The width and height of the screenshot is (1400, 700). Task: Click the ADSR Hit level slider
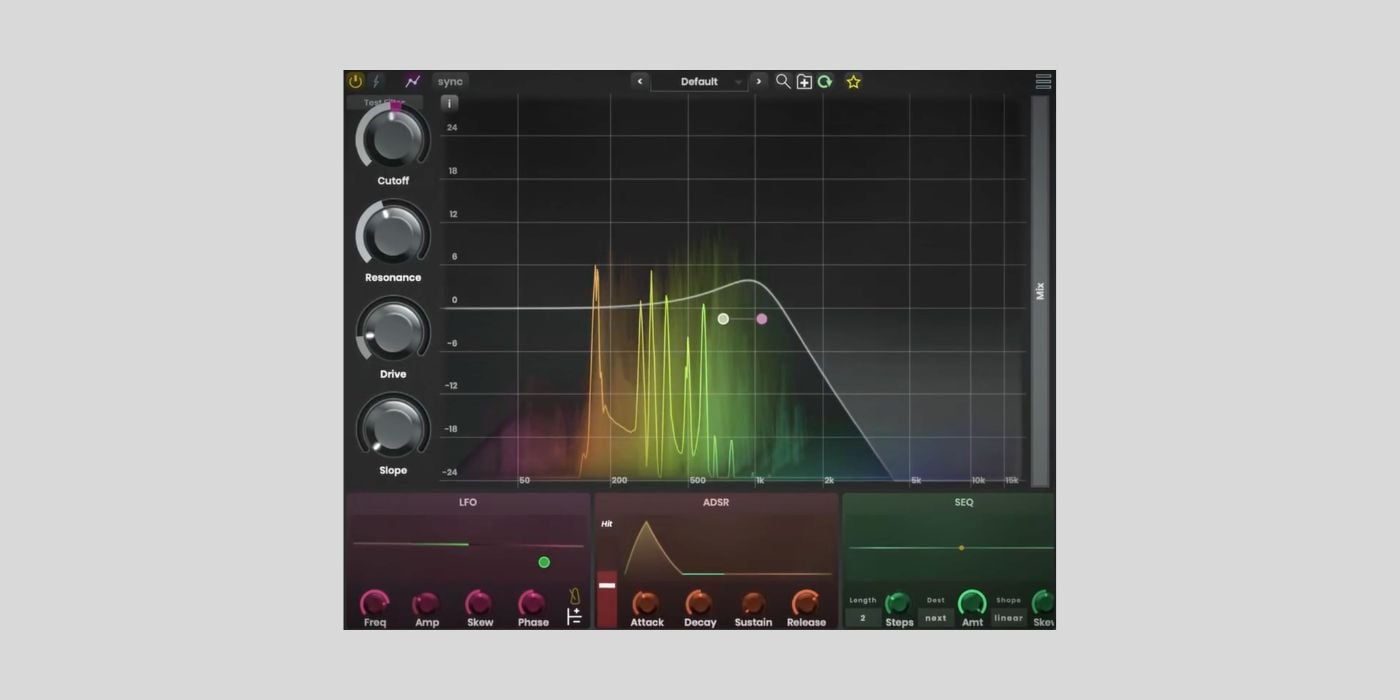[607, 598]
